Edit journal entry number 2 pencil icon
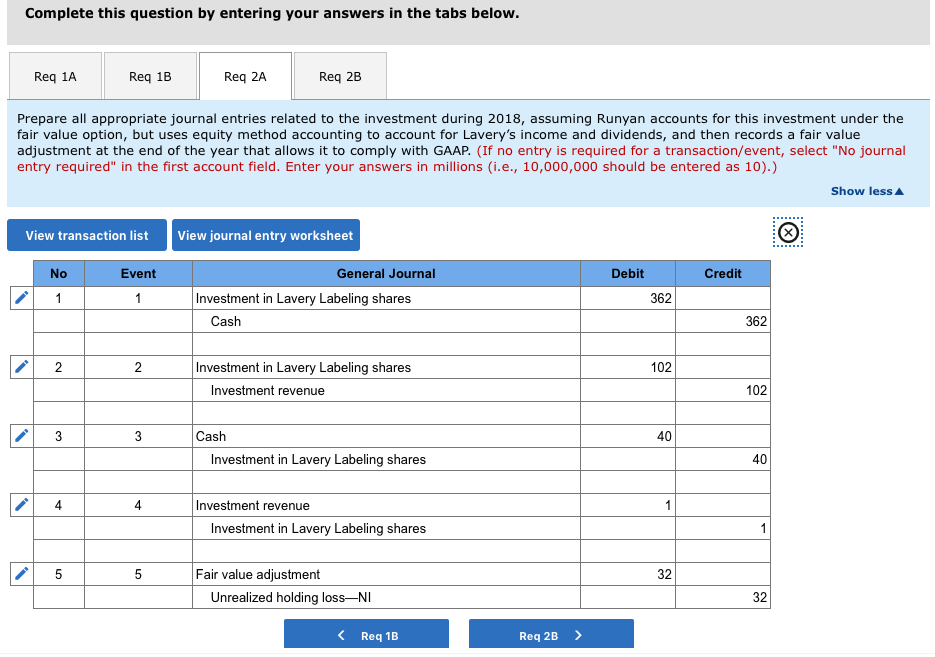 (x=21, y=367)
